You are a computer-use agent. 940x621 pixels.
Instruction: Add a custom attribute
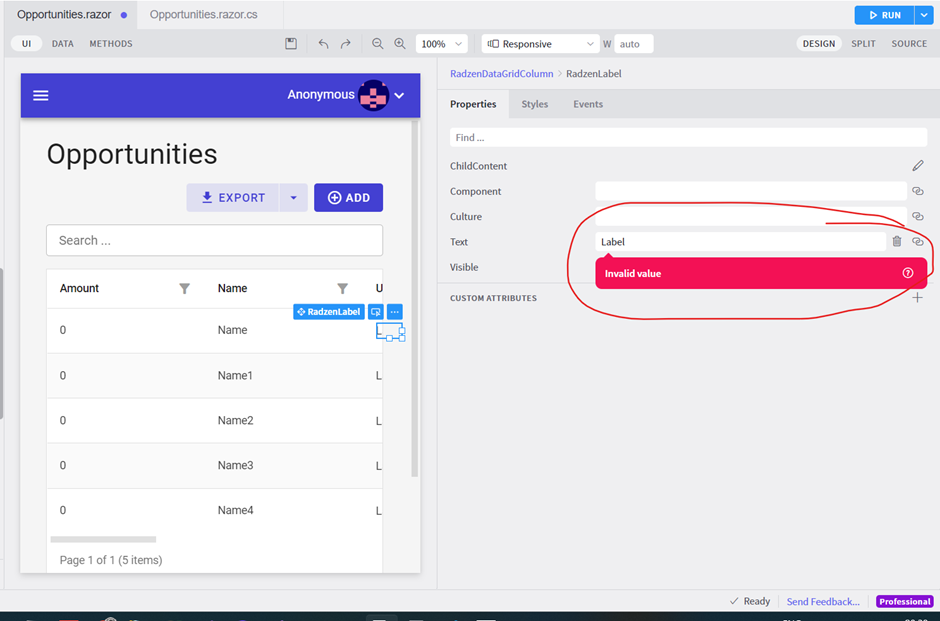[917, 297]
